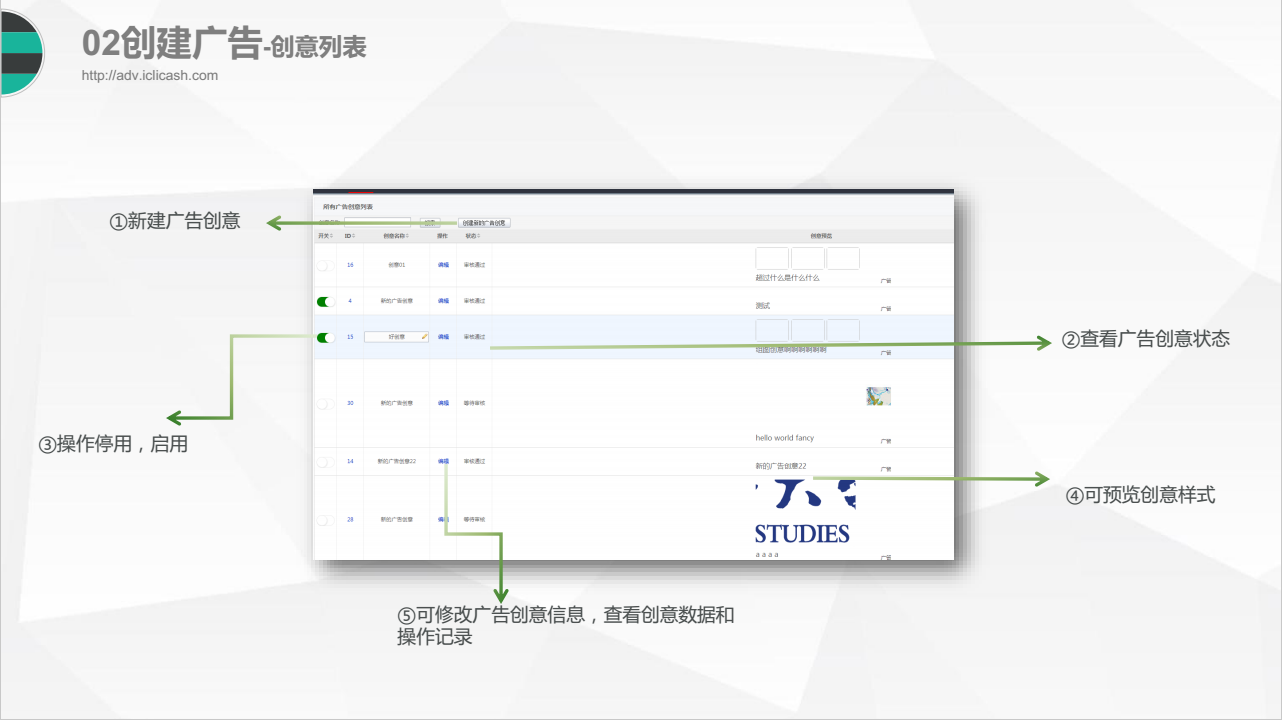Click the pencil icon beside 好创意
This screenshot has height=720, width=1282.
(425, 336)
